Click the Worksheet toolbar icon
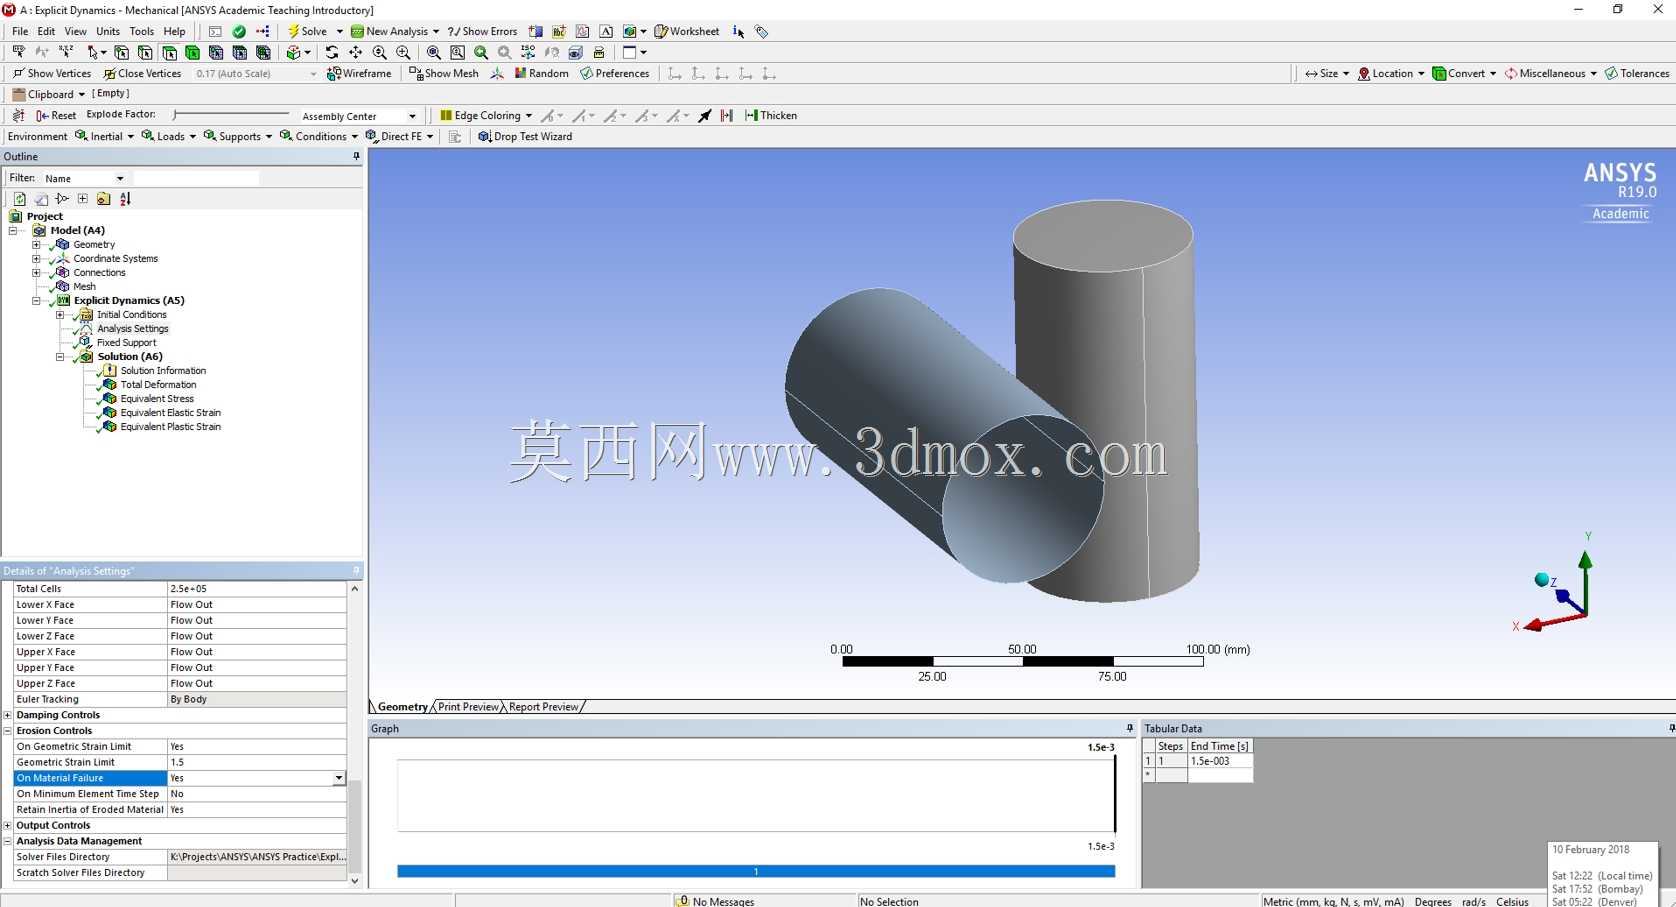The image size is (1676, 907). (x=687, y=31)
